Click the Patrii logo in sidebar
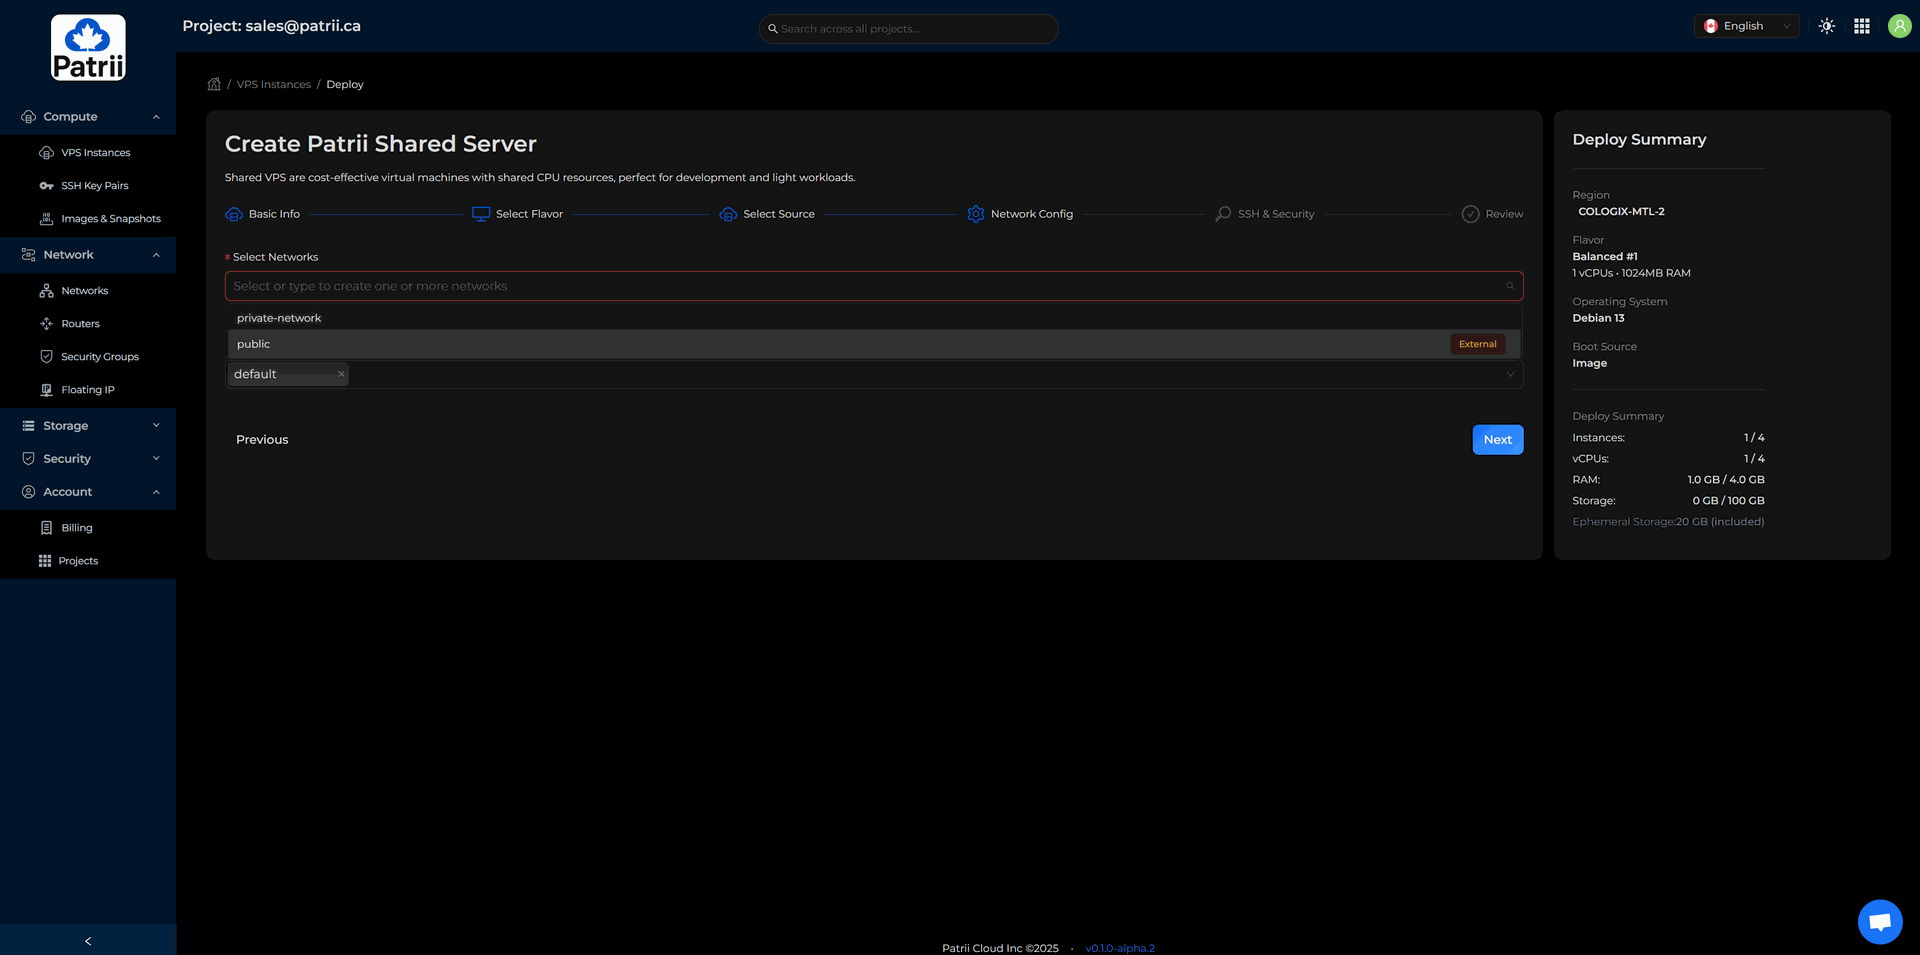1920x955 pixels. tap(88, 48)
